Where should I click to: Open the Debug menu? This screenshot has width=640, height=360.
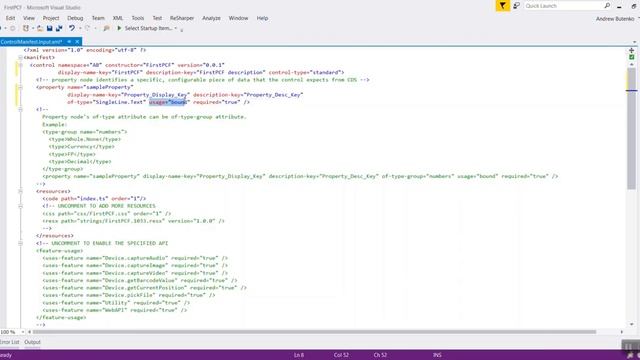tap(75, 18)
